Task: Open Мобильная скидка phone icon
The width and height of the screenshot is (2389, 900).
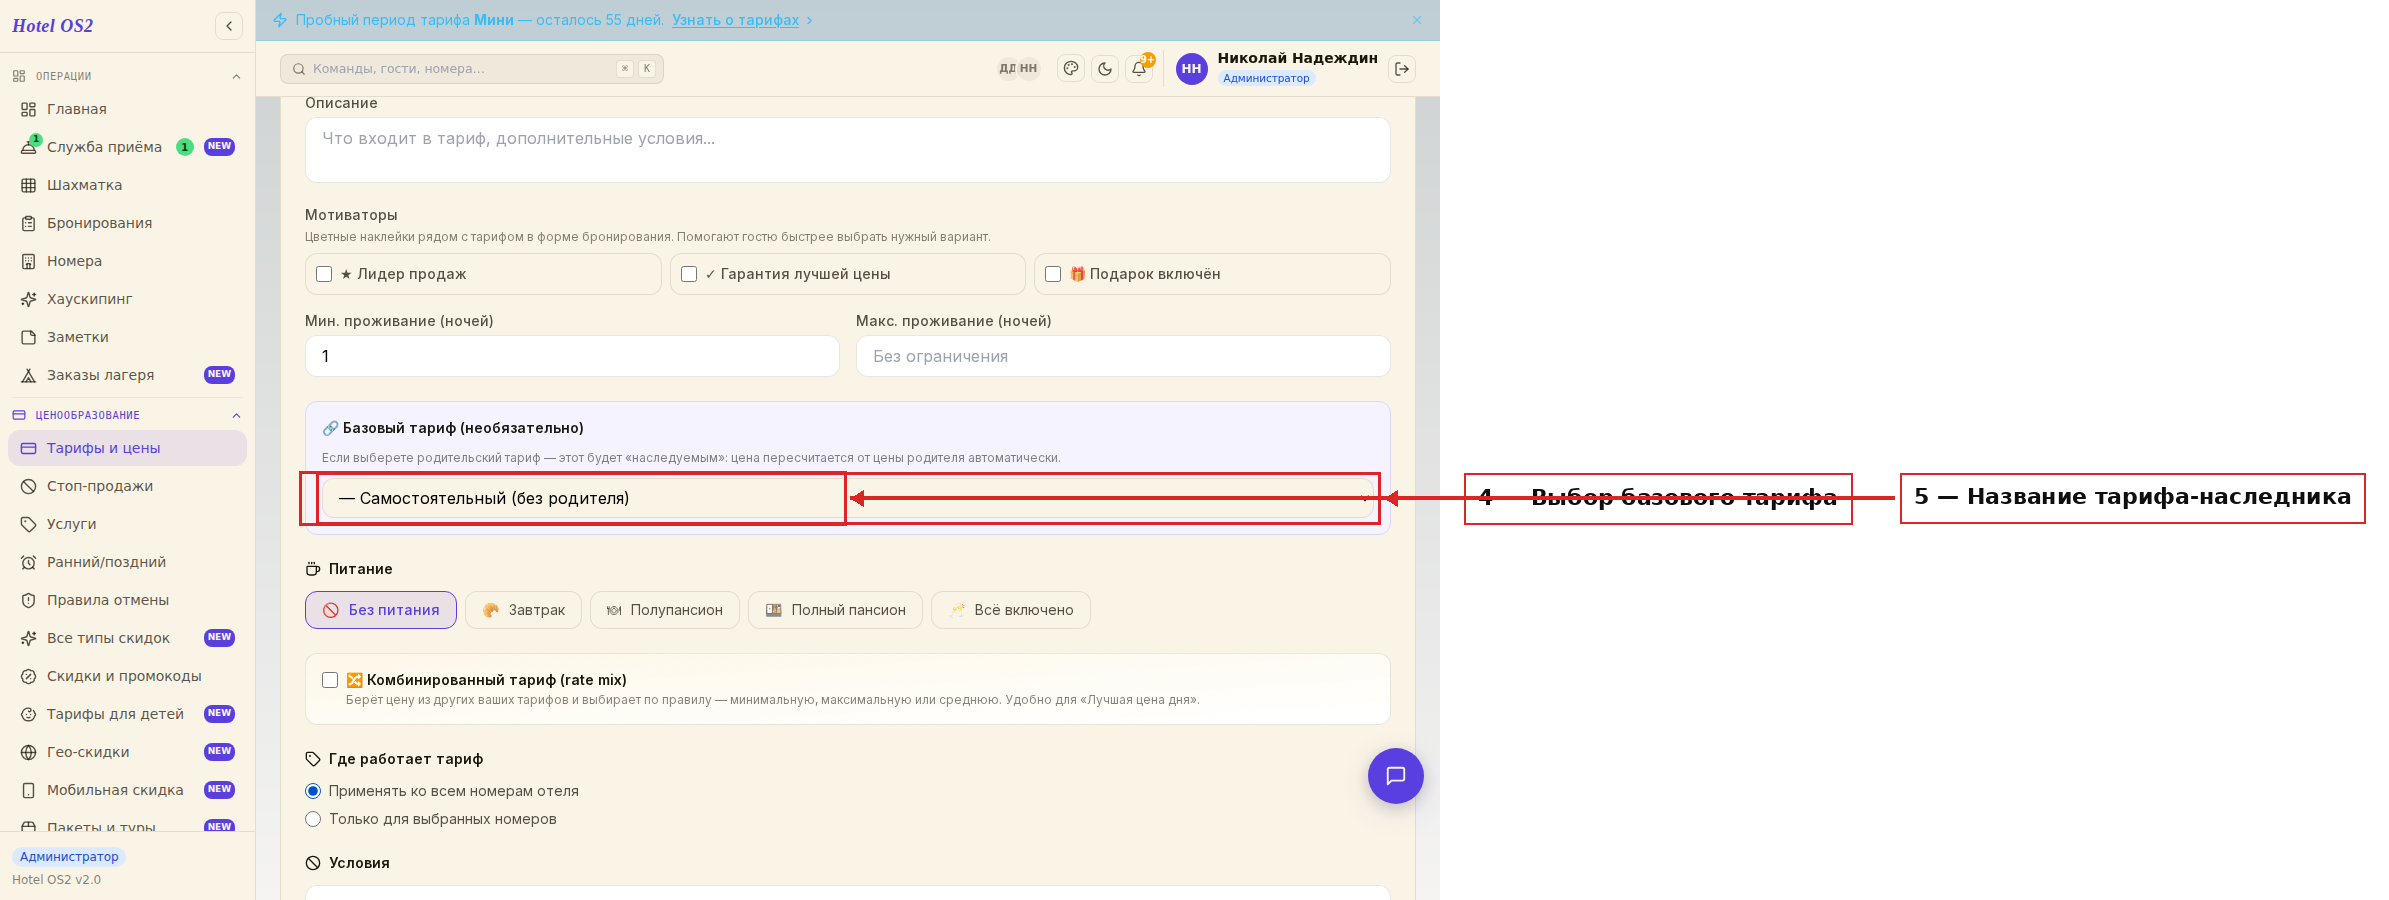Action: click(29, 790)
